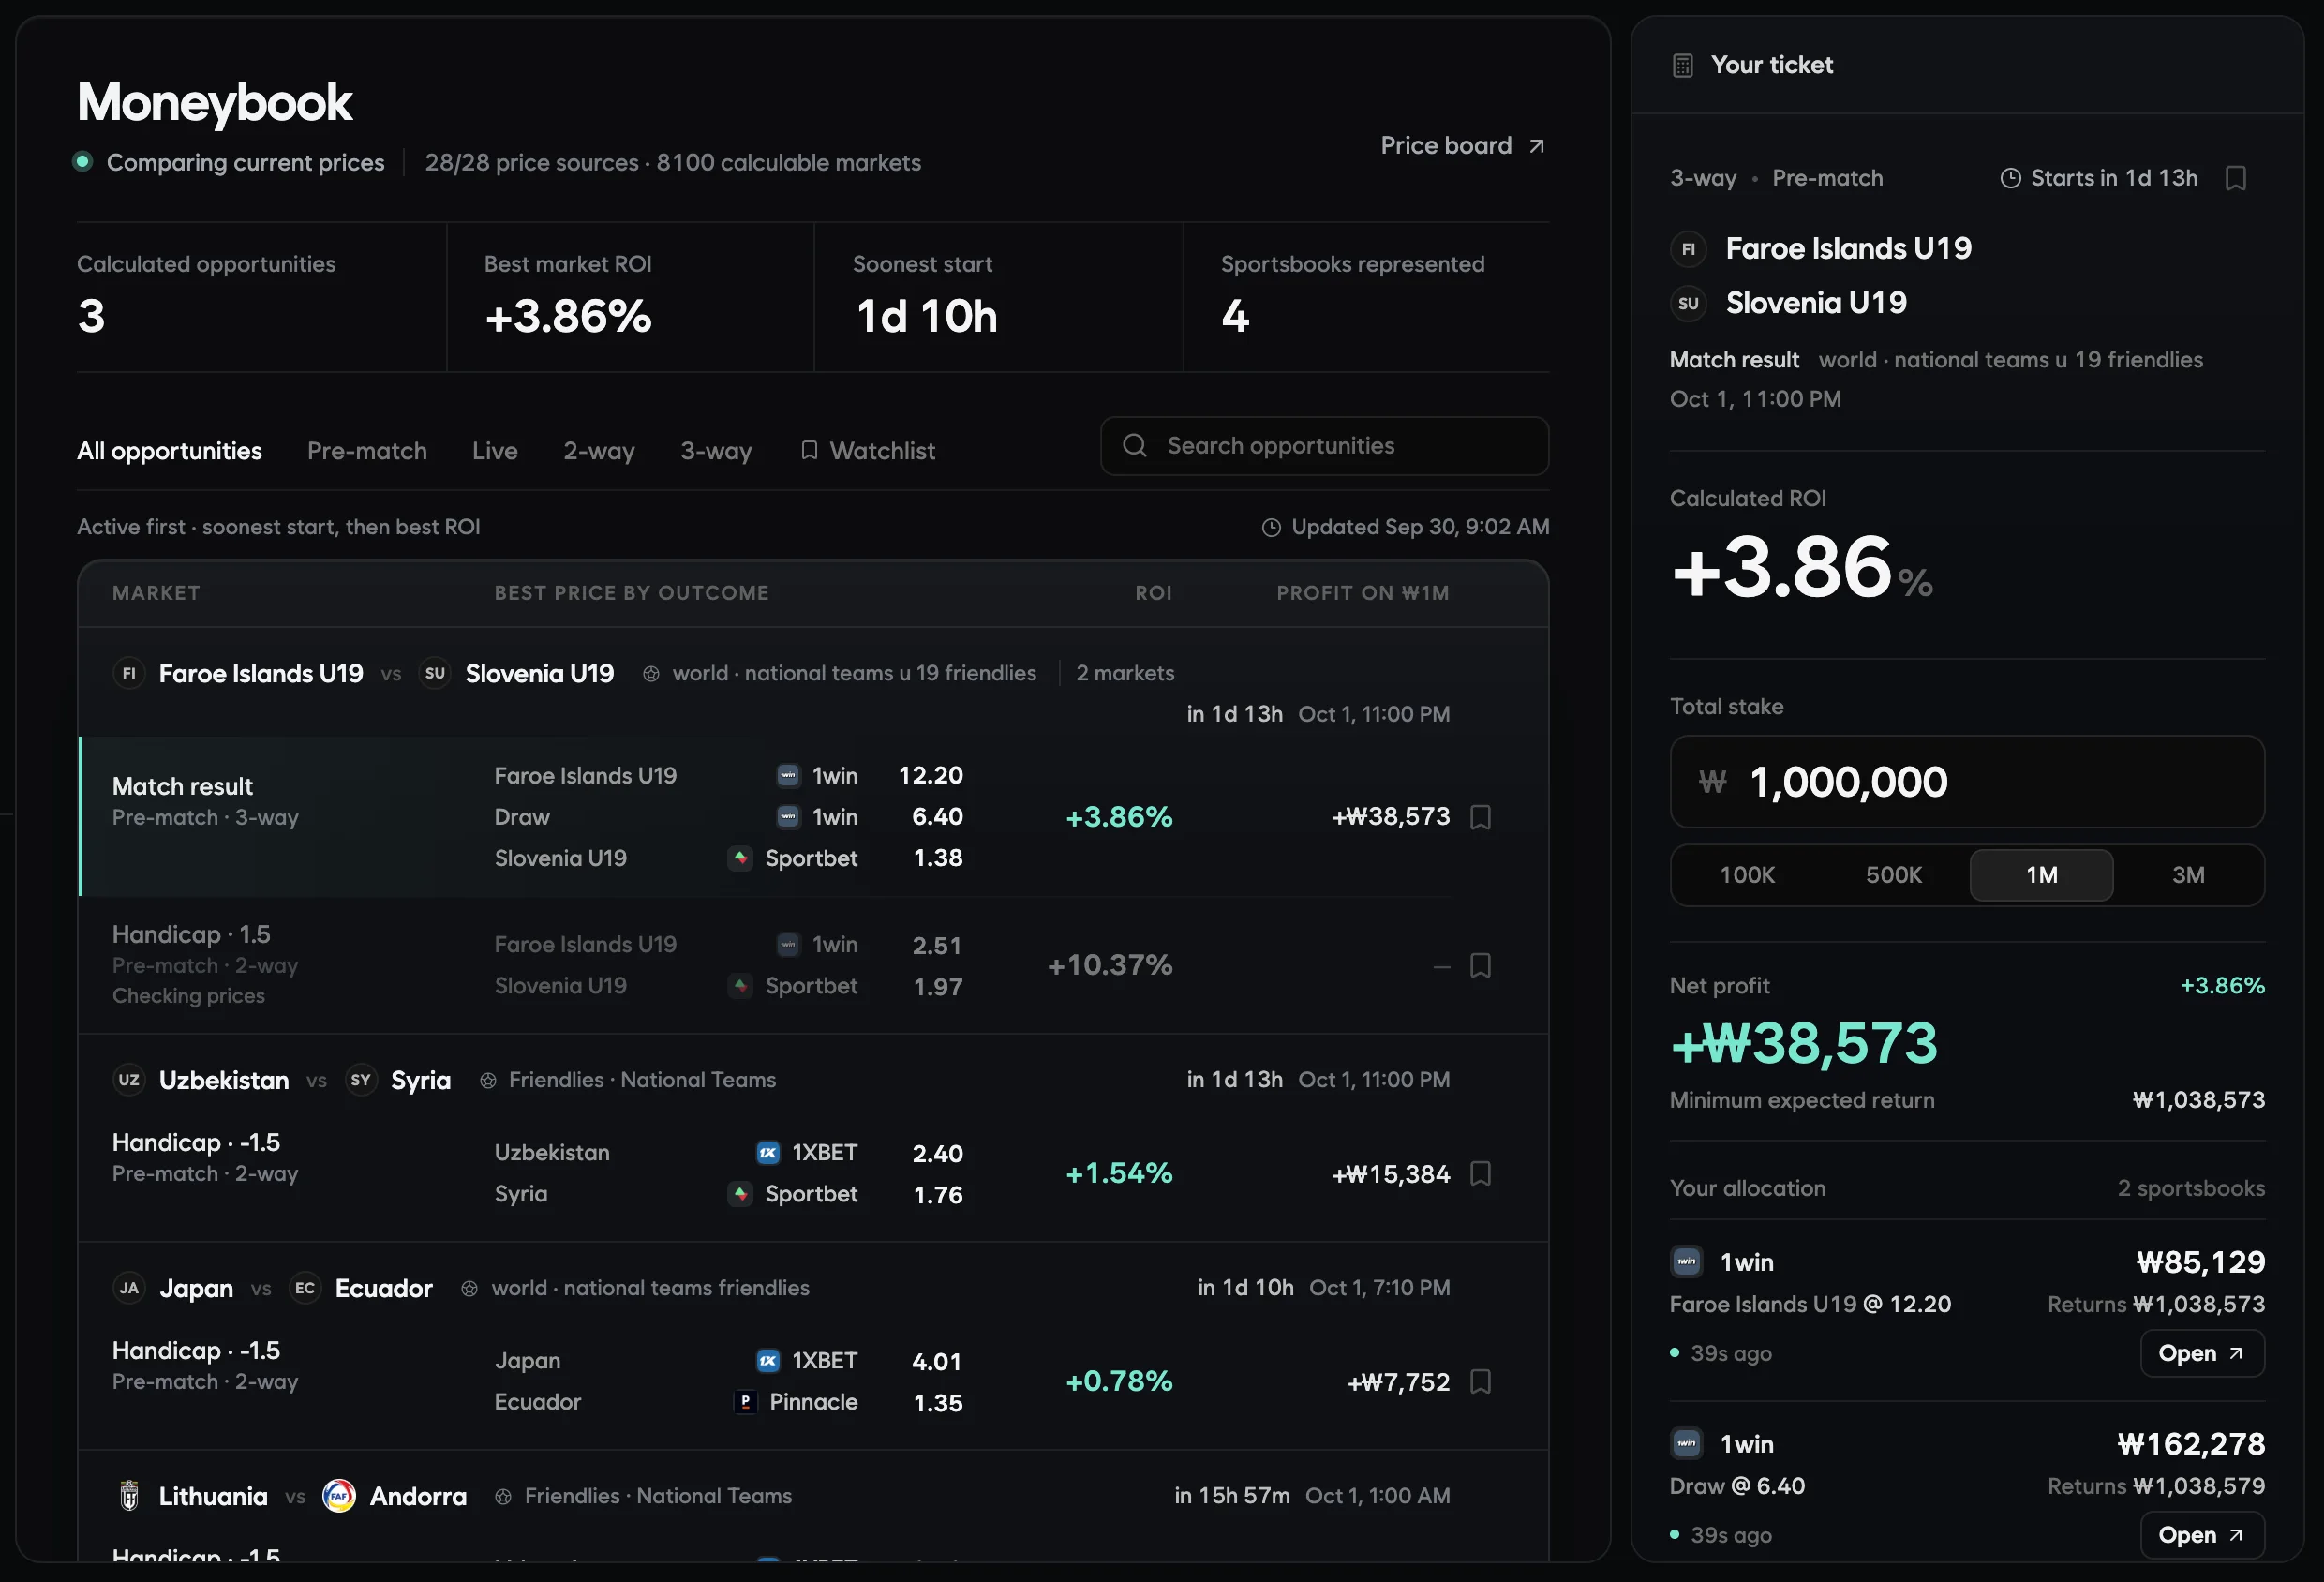Click Sportbet logo on Slovenia U19 1.38

point(740,858)
